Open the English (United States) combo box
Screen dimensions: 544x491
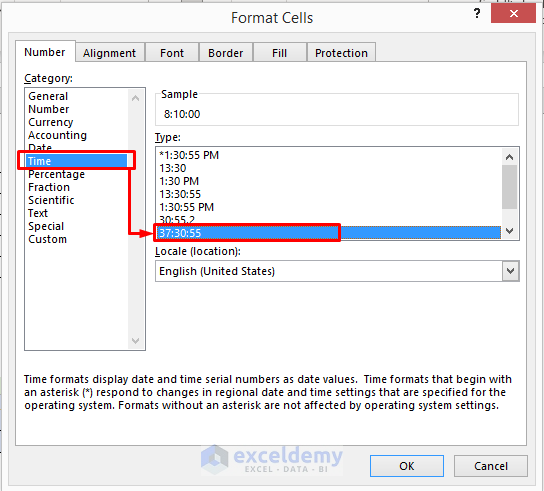pos(337,271)
